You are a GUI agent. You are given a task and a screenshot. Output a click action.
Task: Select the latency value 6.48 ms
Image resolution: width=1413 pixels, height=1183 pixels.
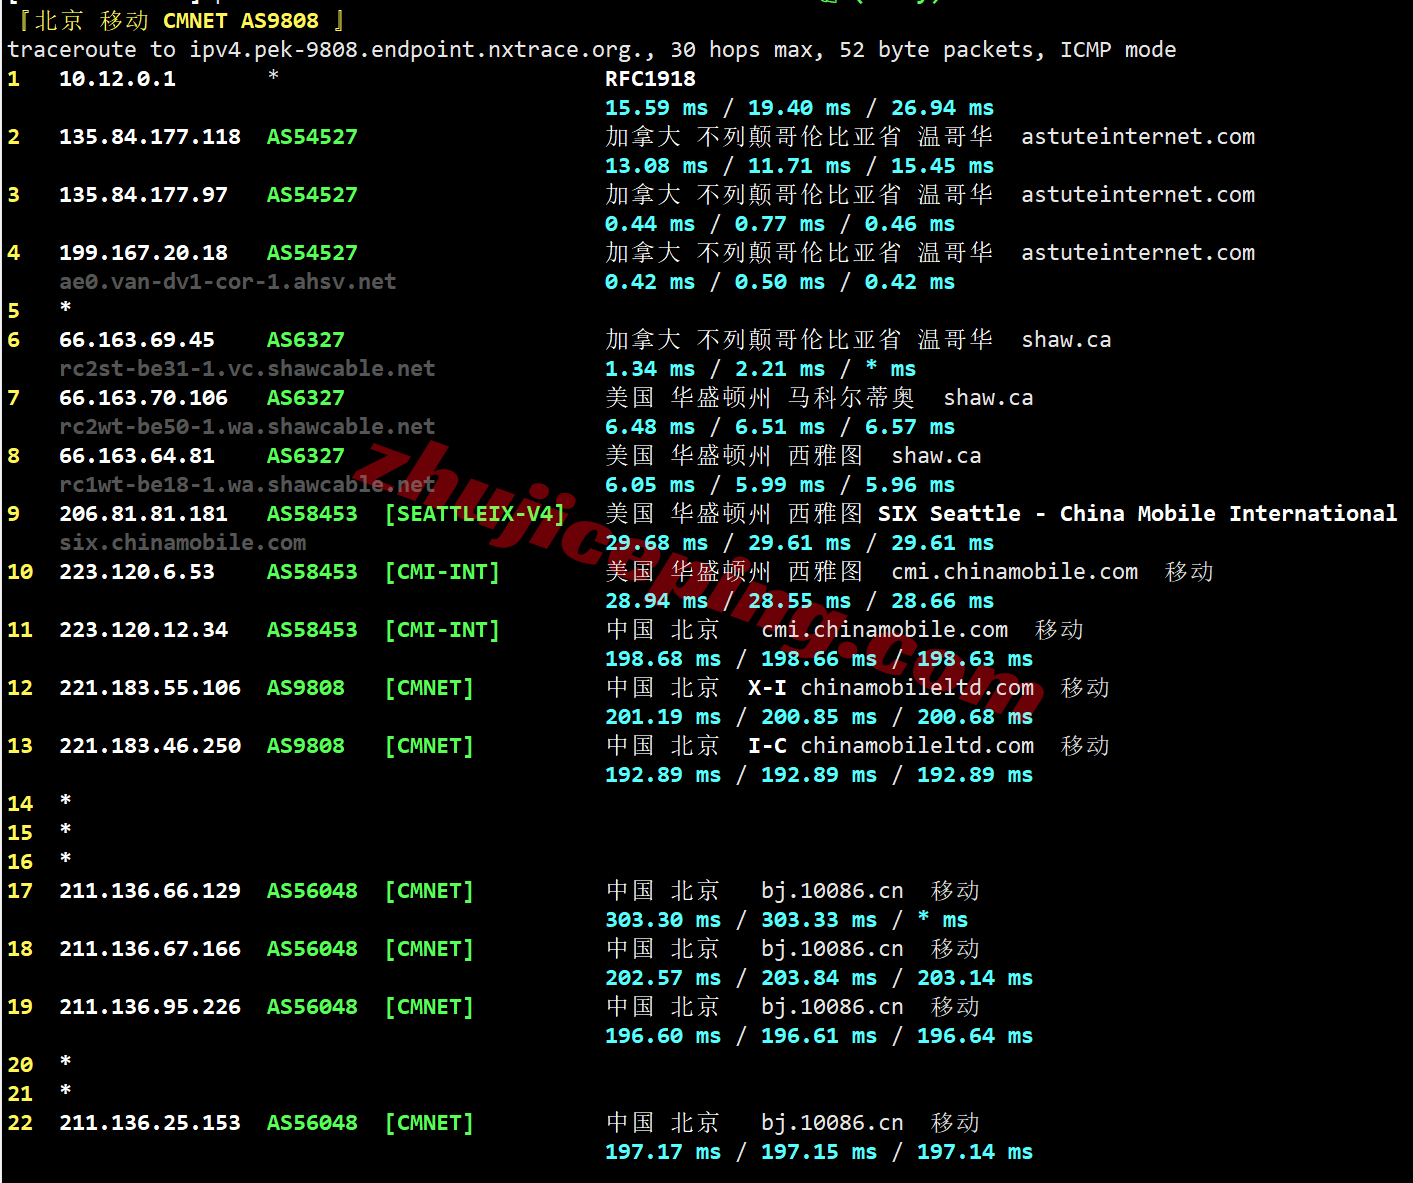pyautogui.click(x=650, y=427)
